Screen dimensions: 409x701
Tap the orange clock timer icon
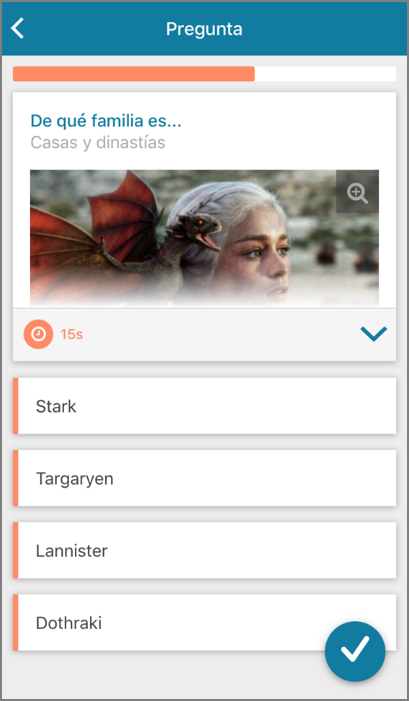(38, 334)
